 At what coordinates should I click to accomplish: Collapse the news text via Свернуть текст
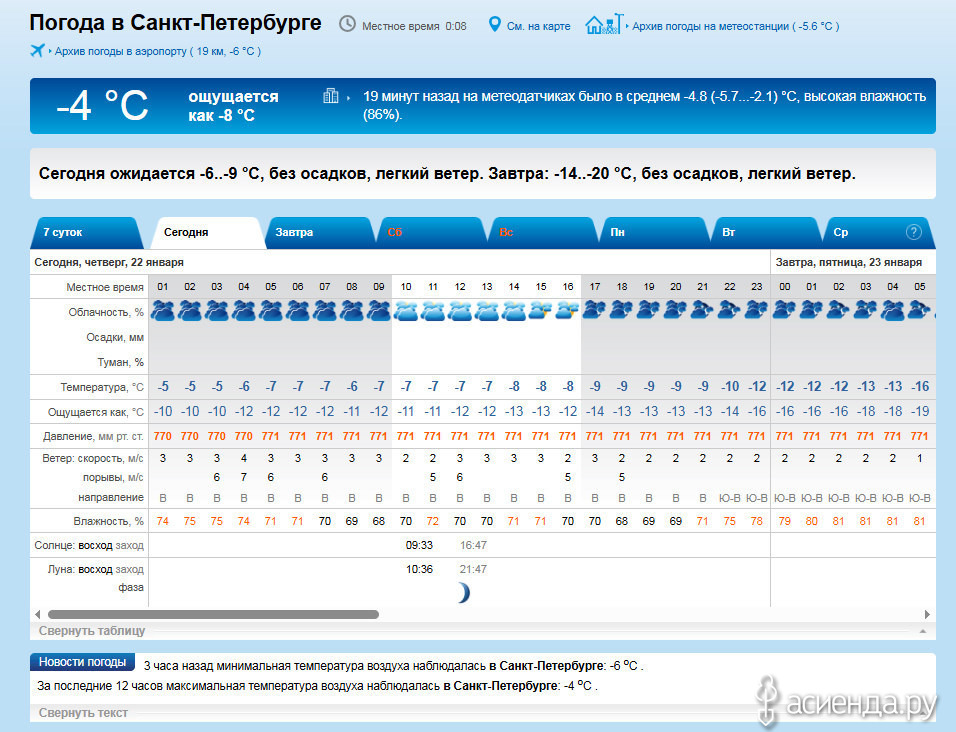click(x=83, y=713)
